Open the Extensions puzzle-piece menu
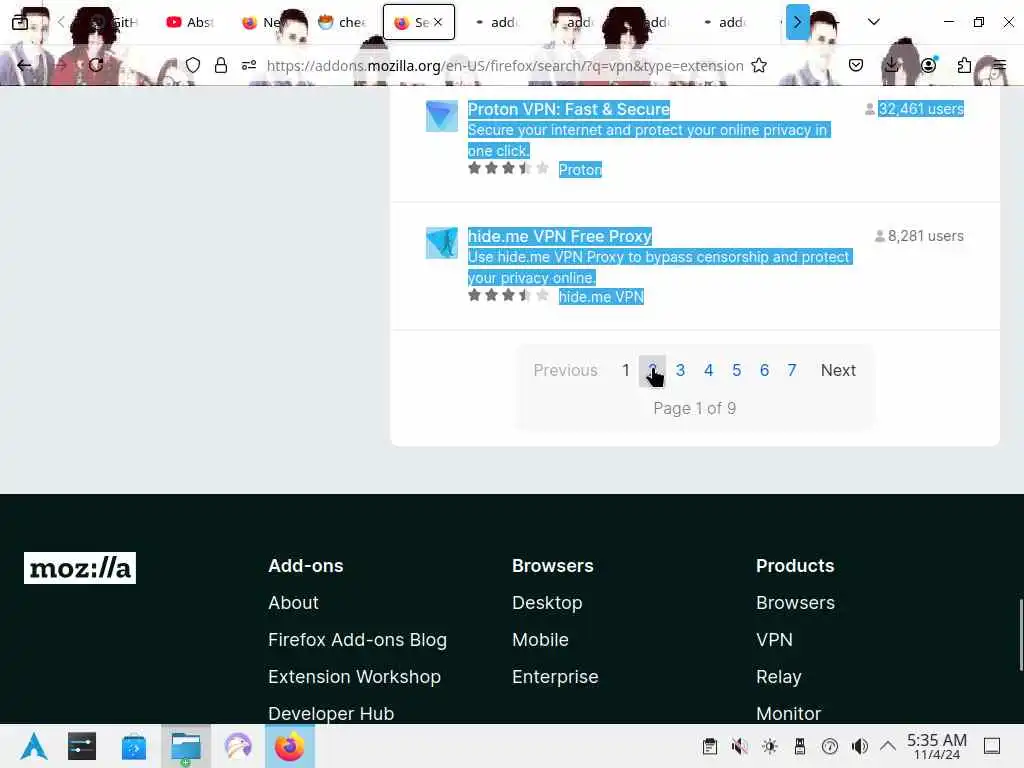 (964, 65)
